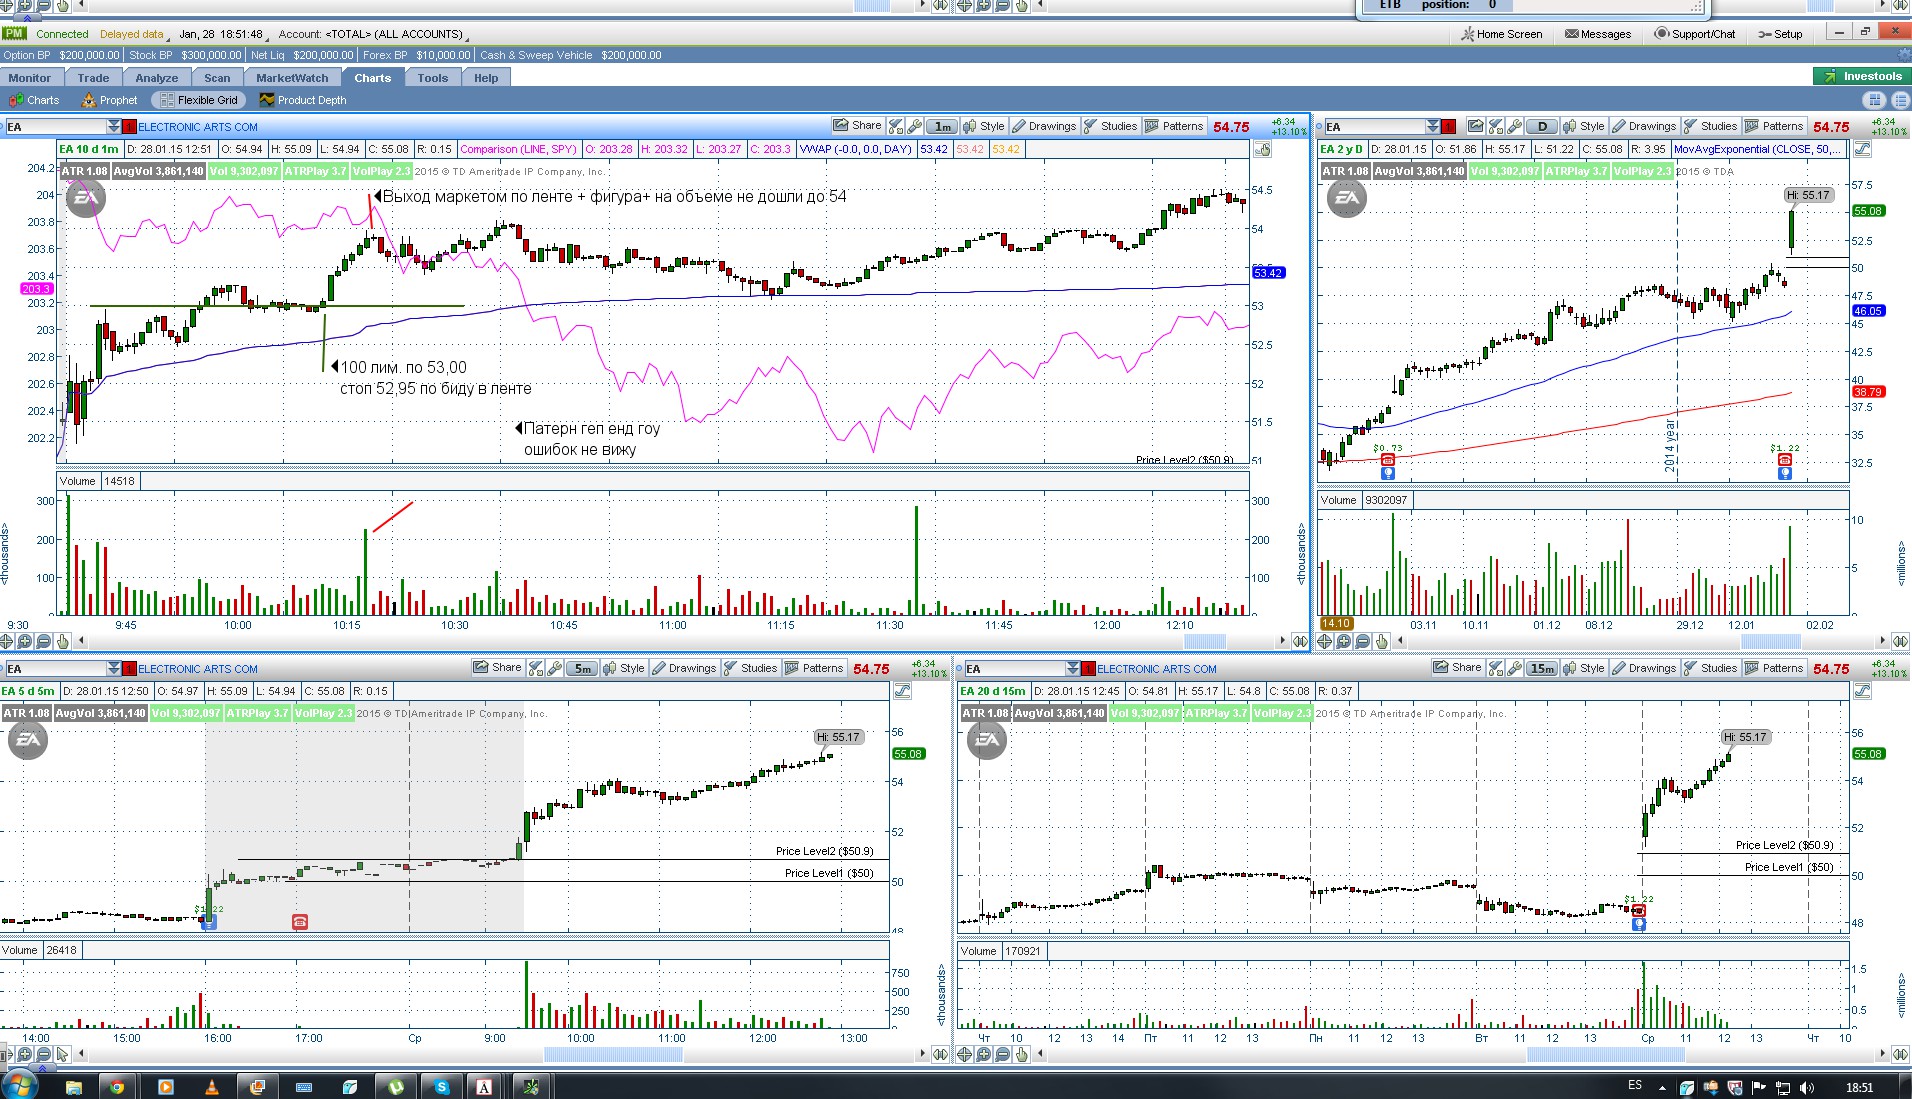1912x1099 pixels.
Task: Change the 5m timeframe button
Action: 583,668
